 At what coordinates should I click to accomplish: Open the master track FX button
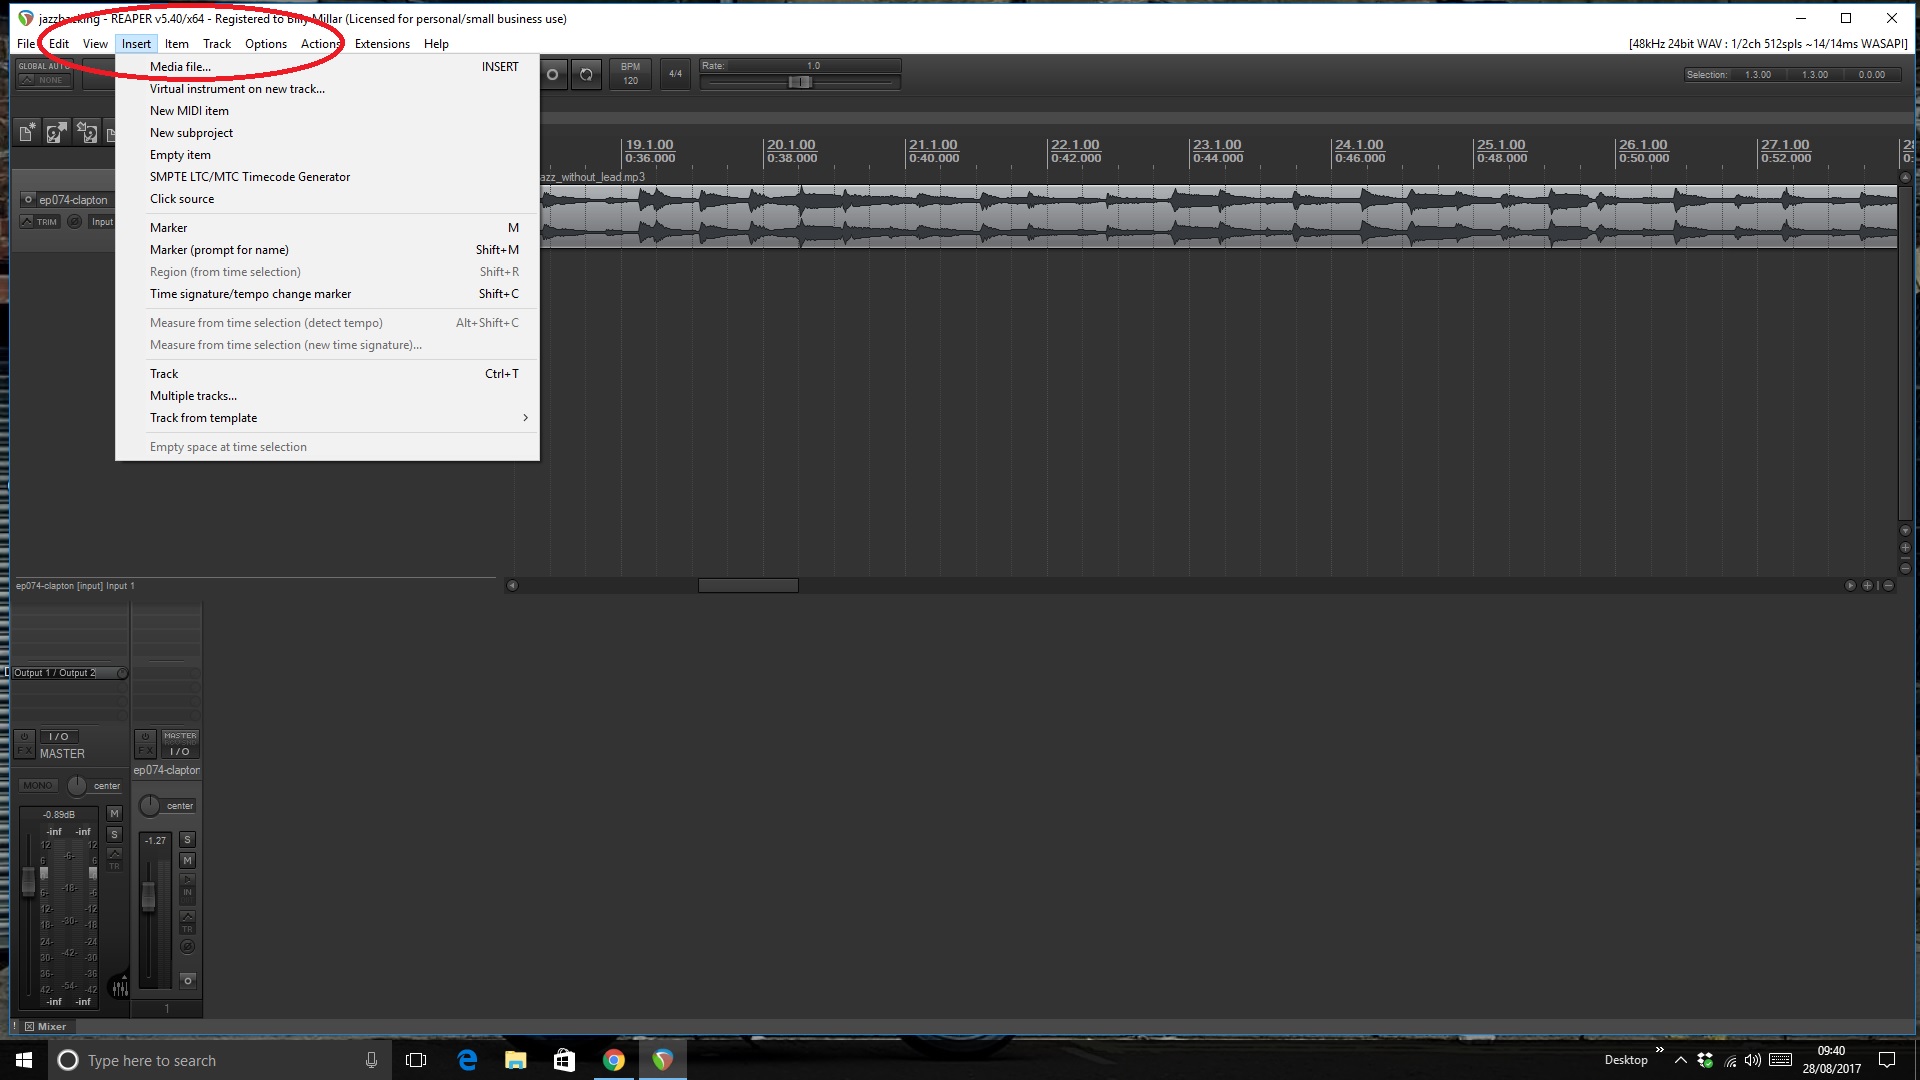click(25, 751)
